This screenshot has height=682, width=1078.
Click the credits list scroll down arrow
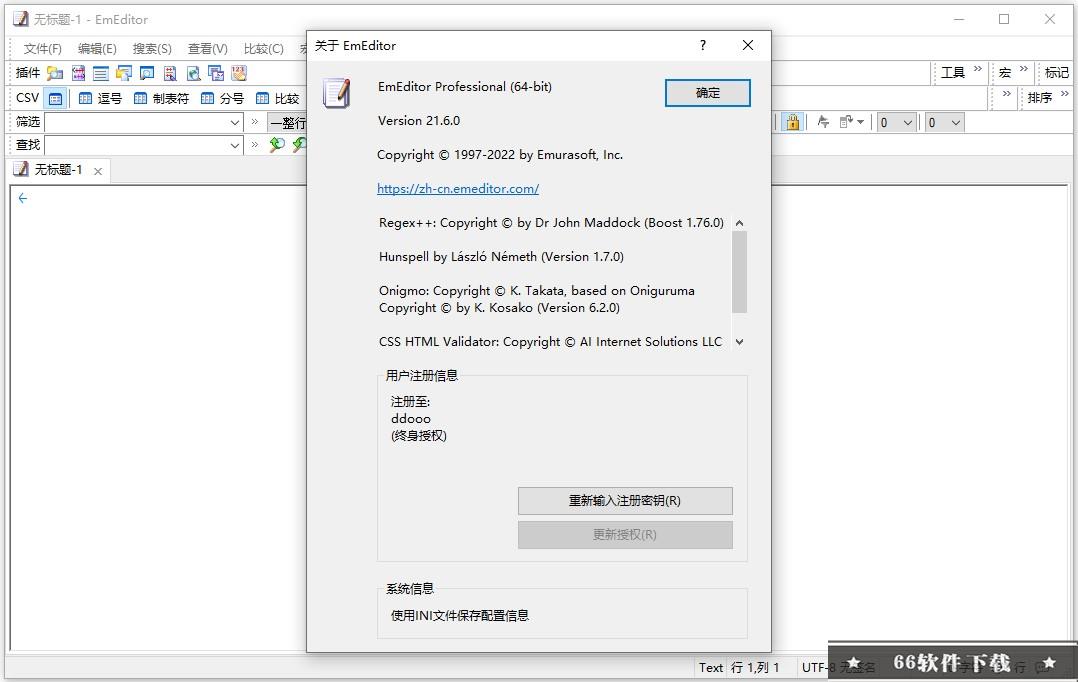coord(740,342)
